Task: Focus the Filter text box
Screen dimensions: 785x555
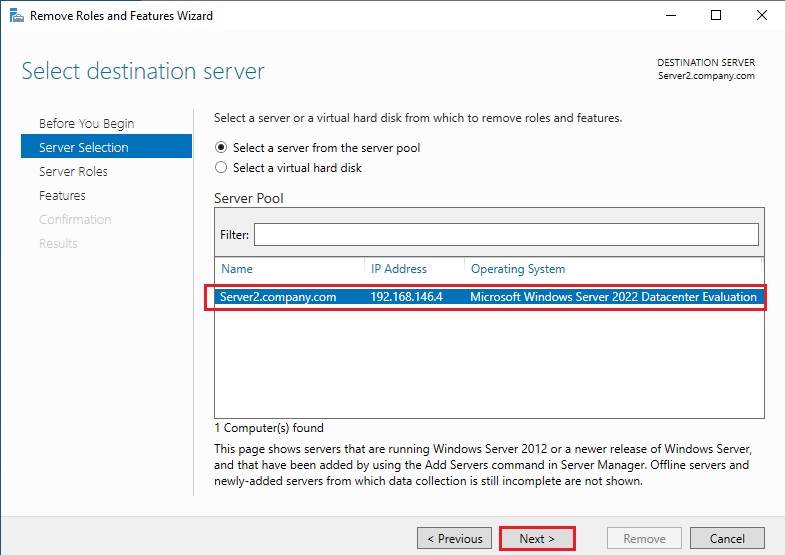Action: click(506, 234)
